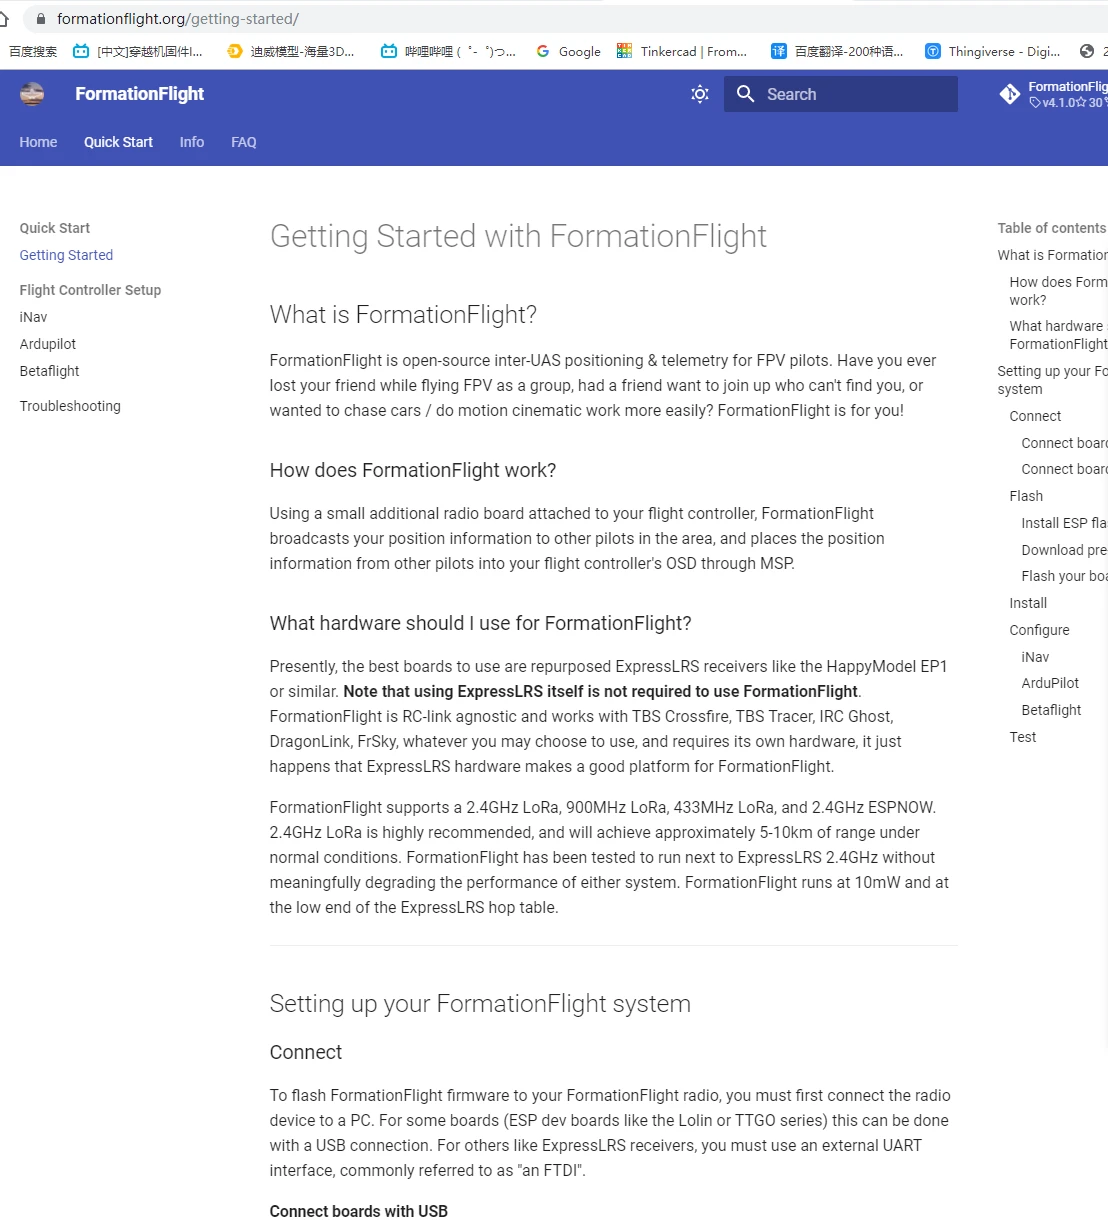Open iNav in Flight Controller Setup
Viewport: 1108px width, 1220px height.
point(34,317)
